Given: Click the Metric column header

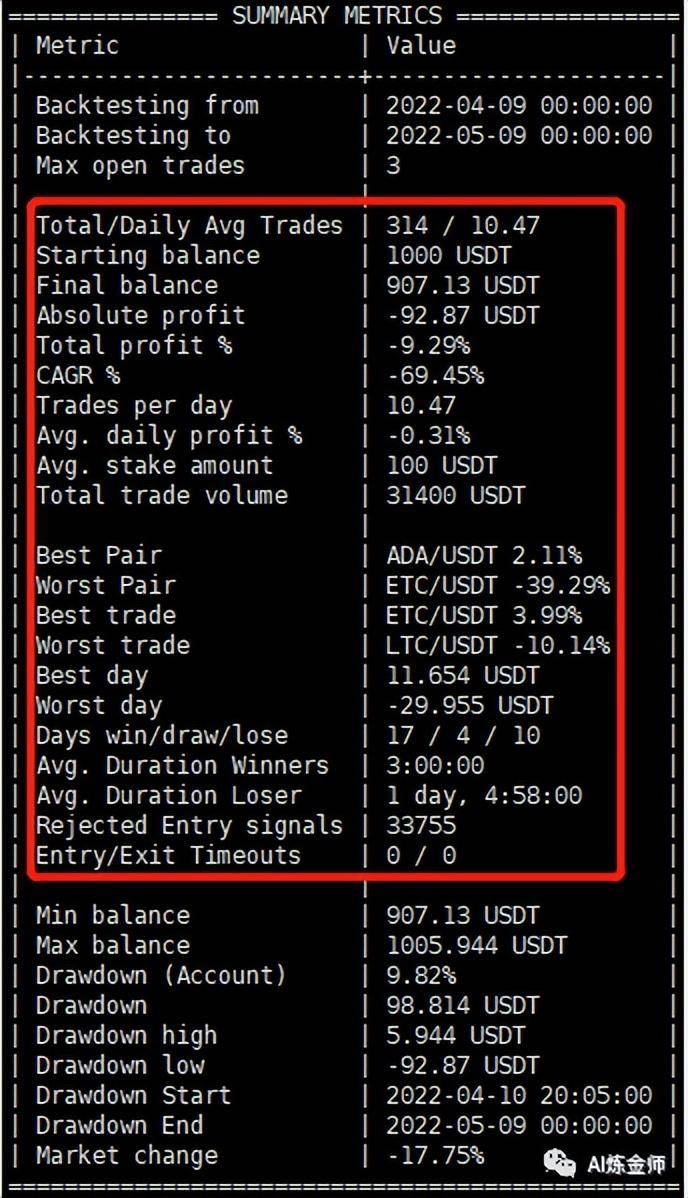Looking at the screenshot, I should point(77,45).
